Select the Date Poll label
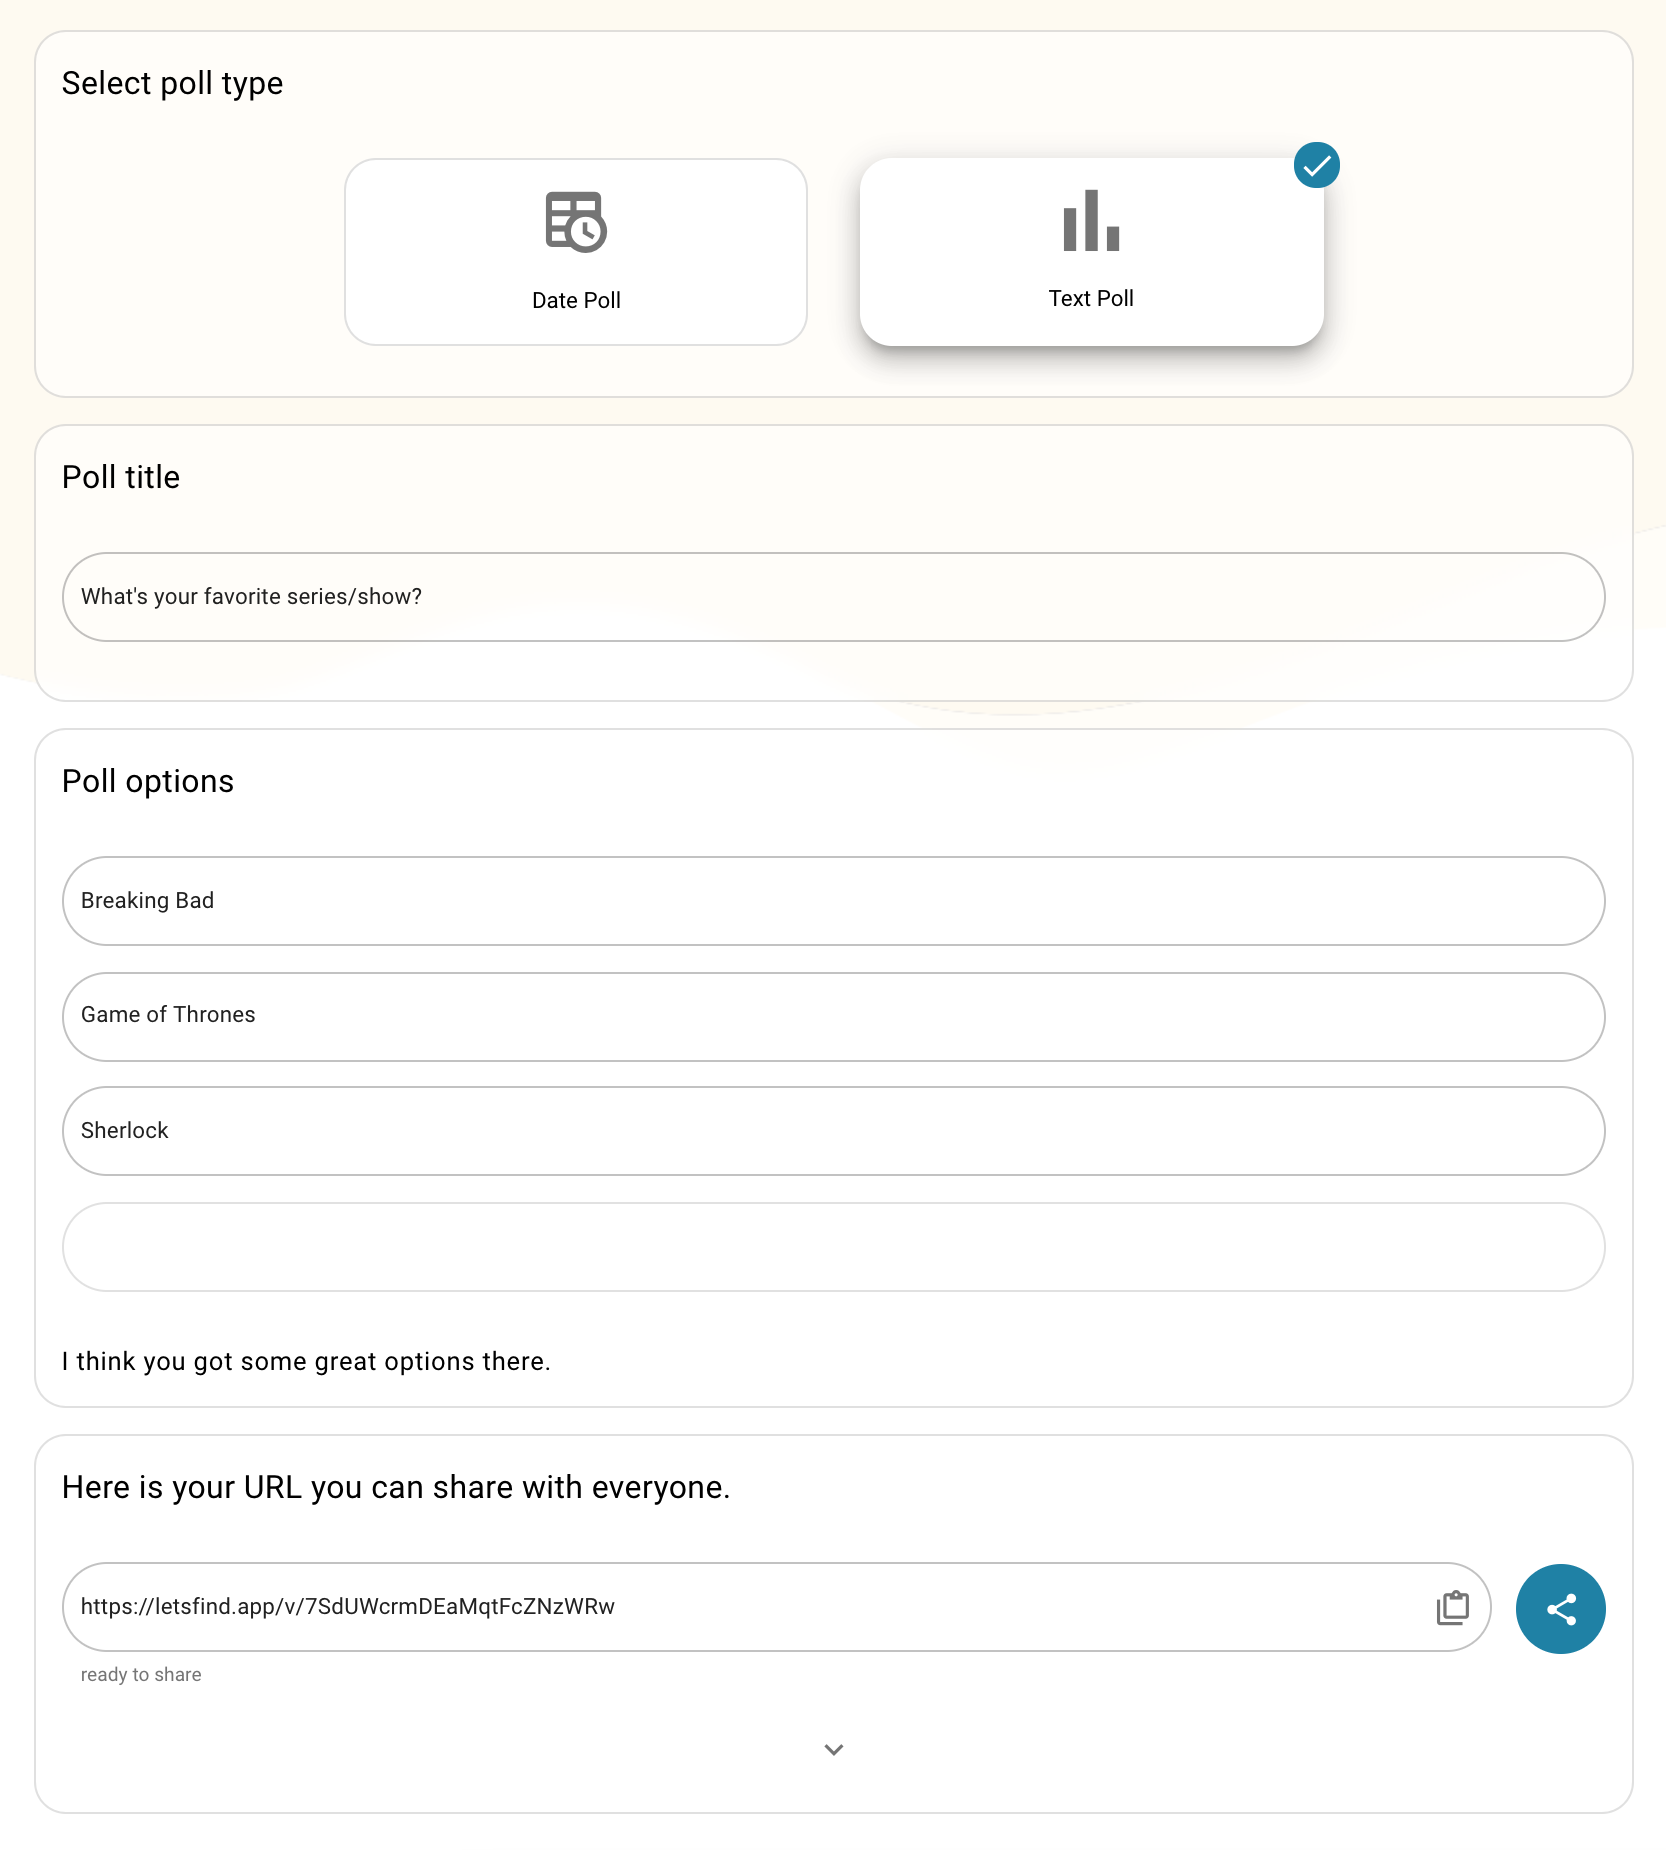Viewport: 1666px width, 1850px height. (x=576, y=300)
